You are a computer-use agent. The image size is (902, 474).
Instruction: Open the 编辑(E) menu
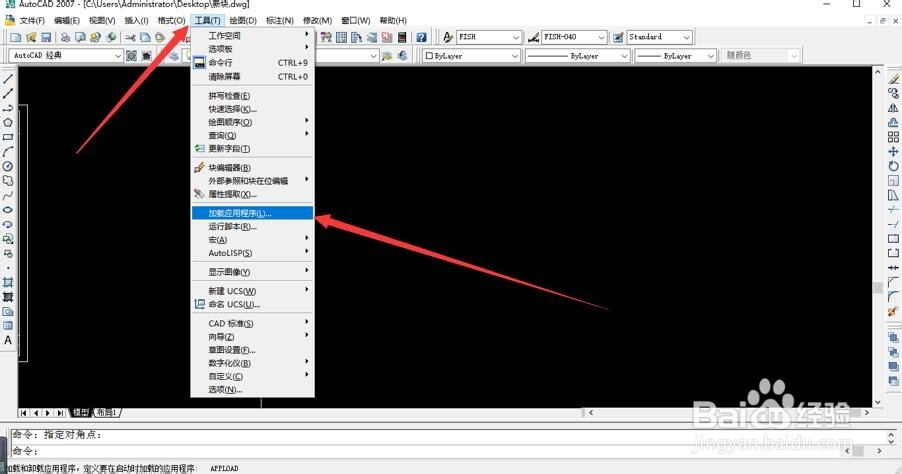pos(67,21)
